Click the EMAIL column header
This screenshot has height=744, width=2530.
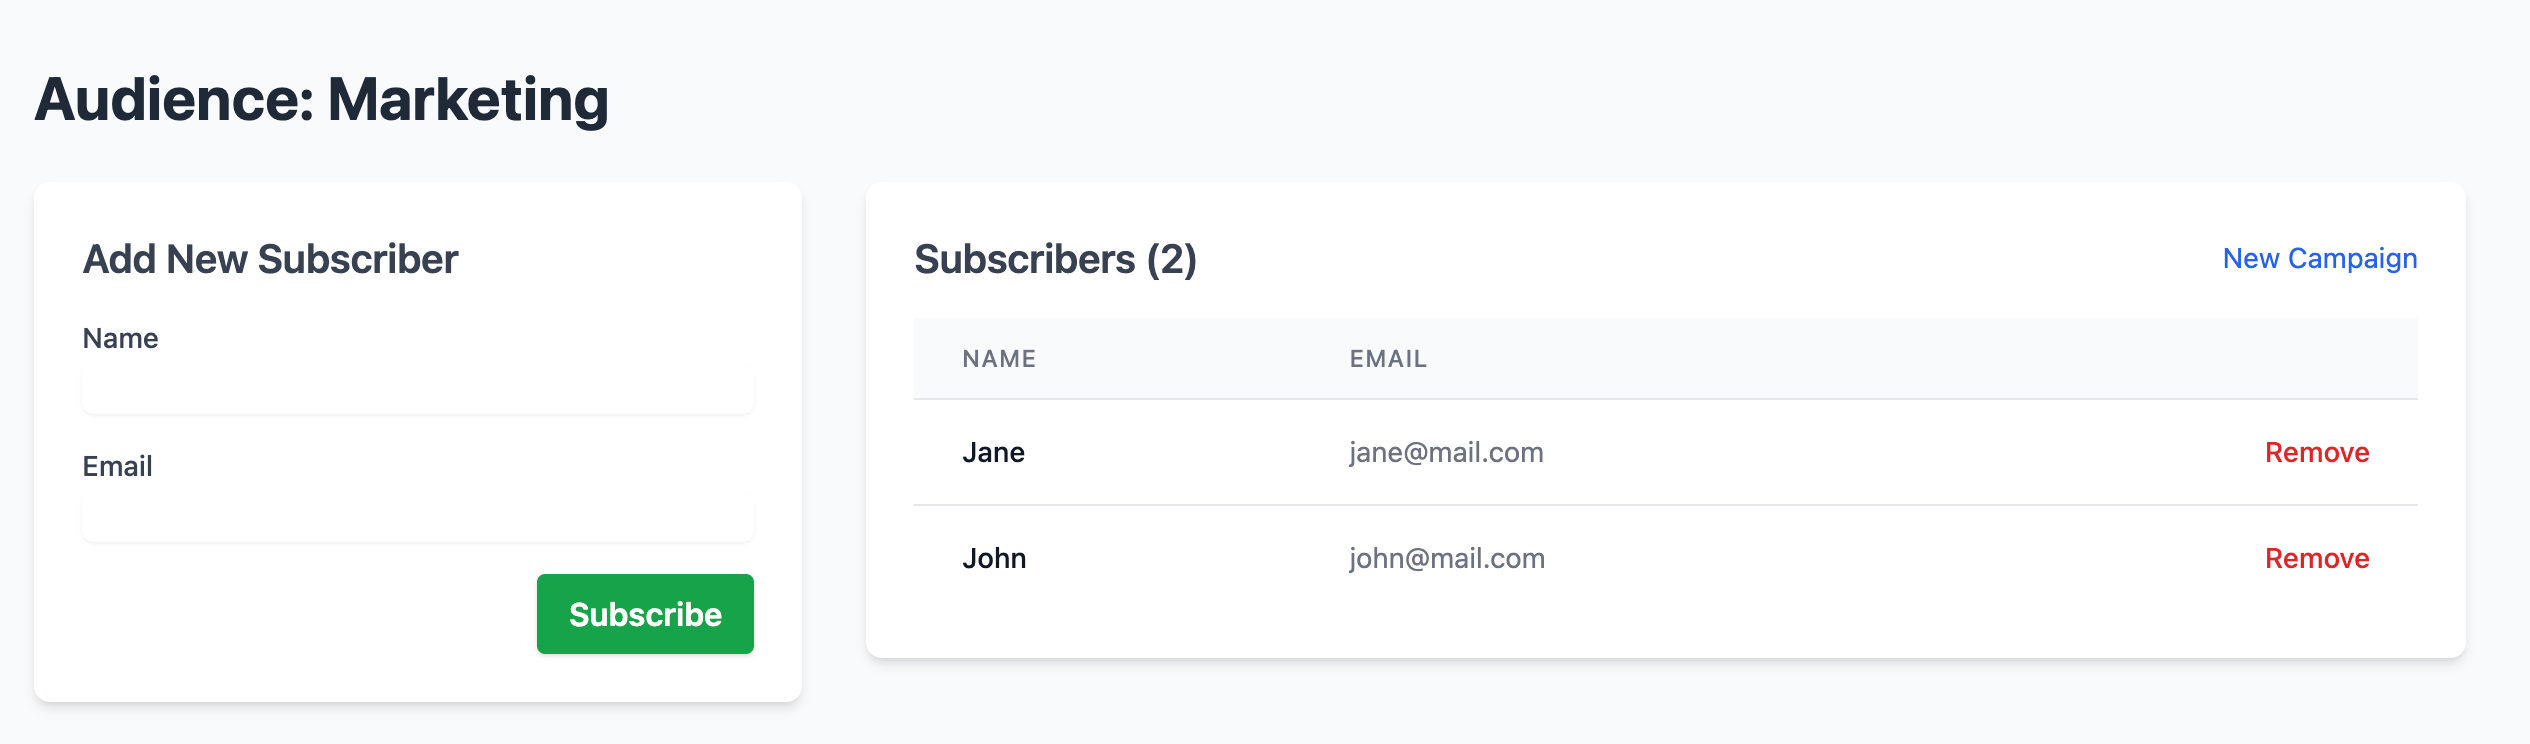pos(1388,359)
